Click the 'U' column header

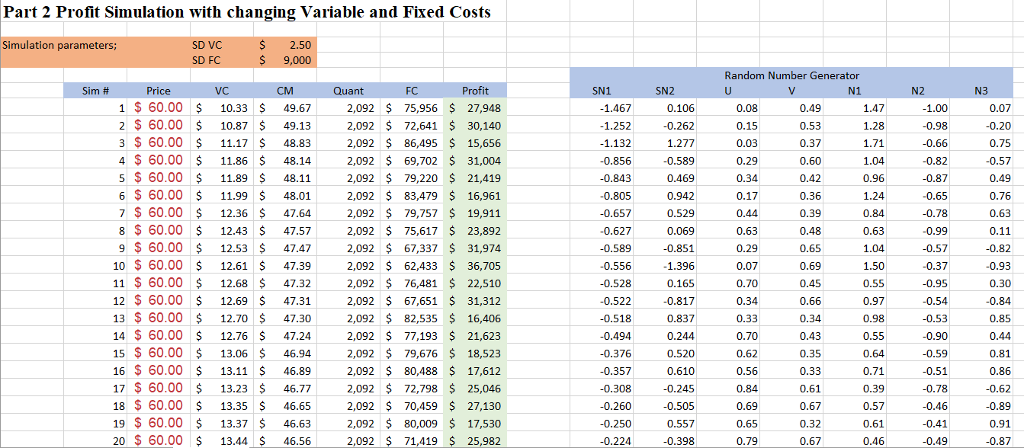pyautogui.click(x=728, y=92)
